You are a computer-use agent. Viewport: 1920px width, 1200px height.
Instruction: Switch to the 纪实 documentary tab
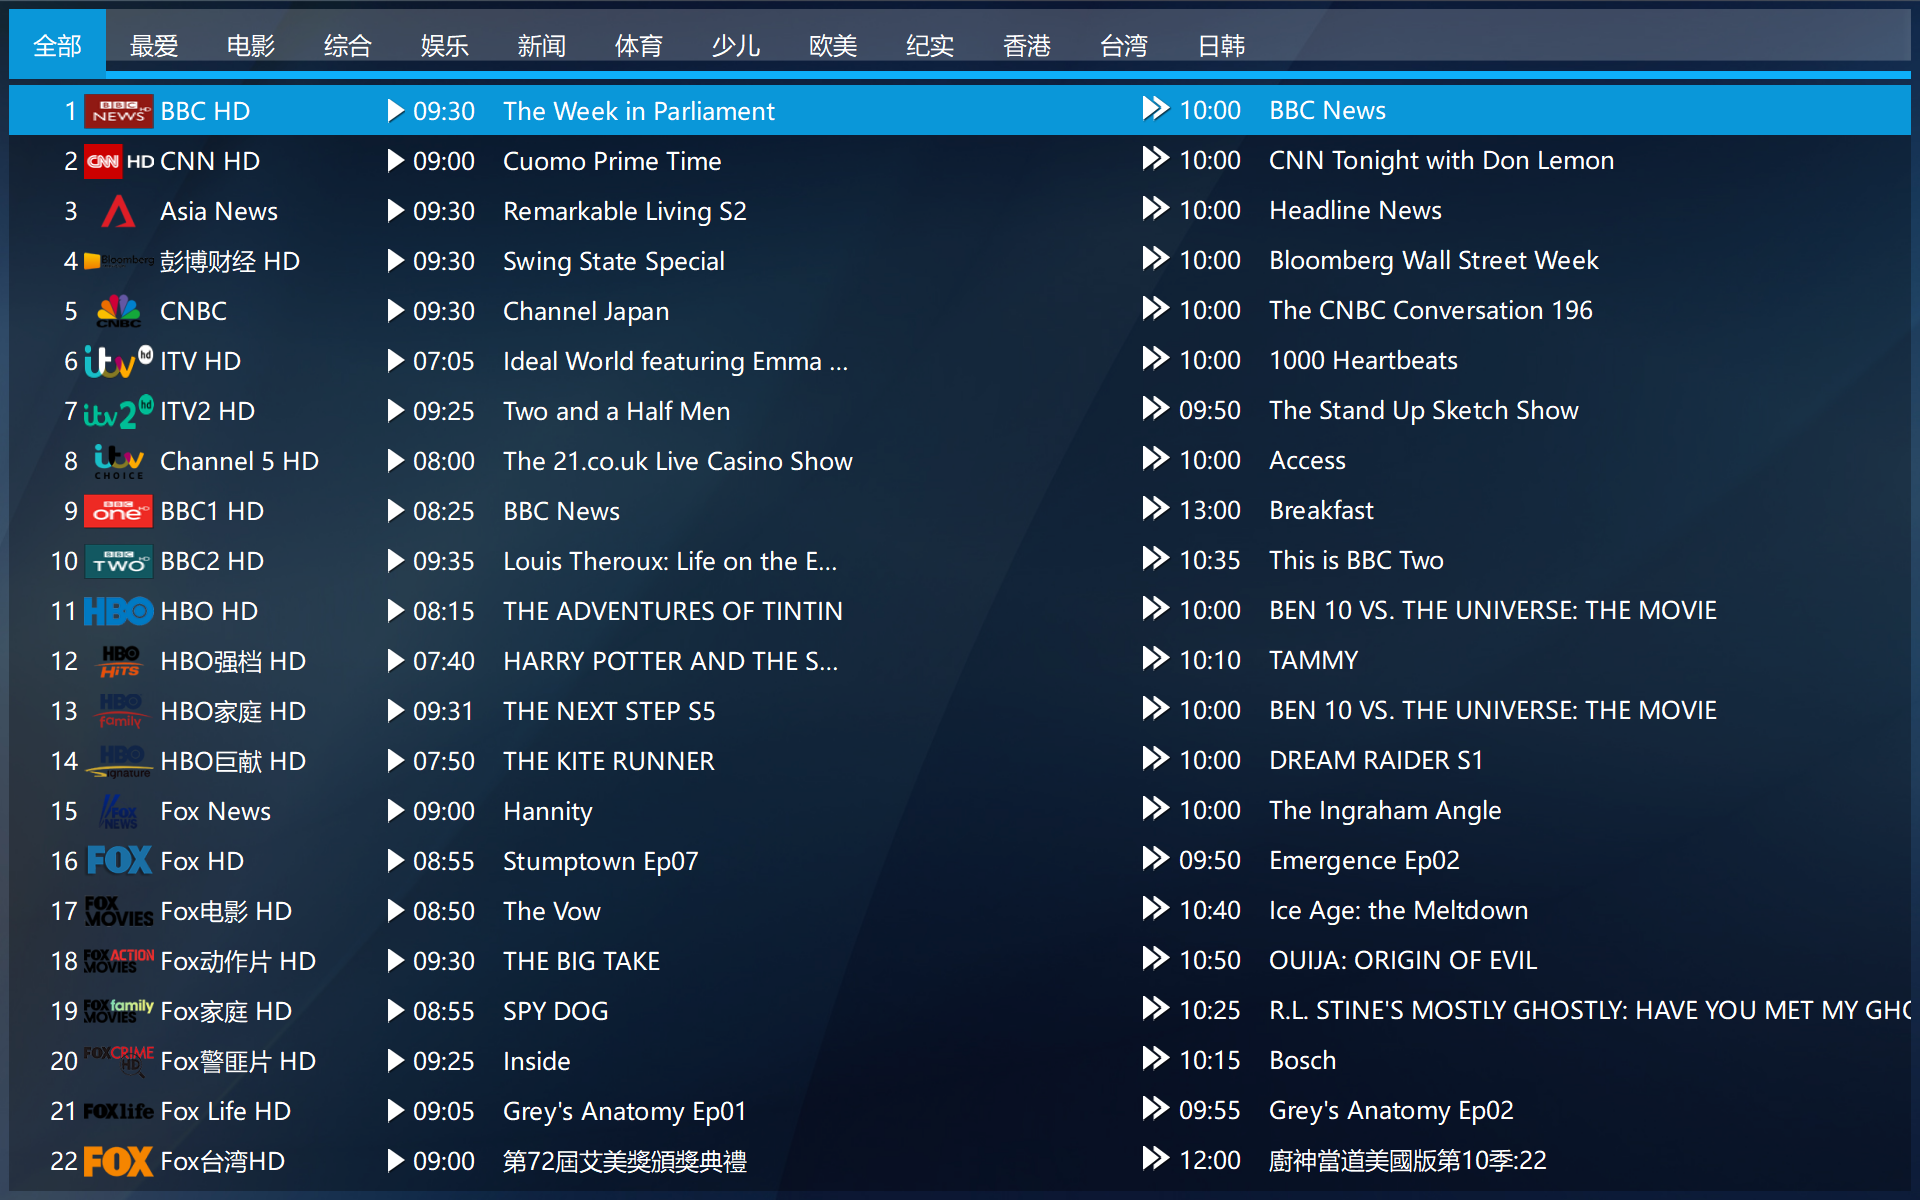(930, 45)
